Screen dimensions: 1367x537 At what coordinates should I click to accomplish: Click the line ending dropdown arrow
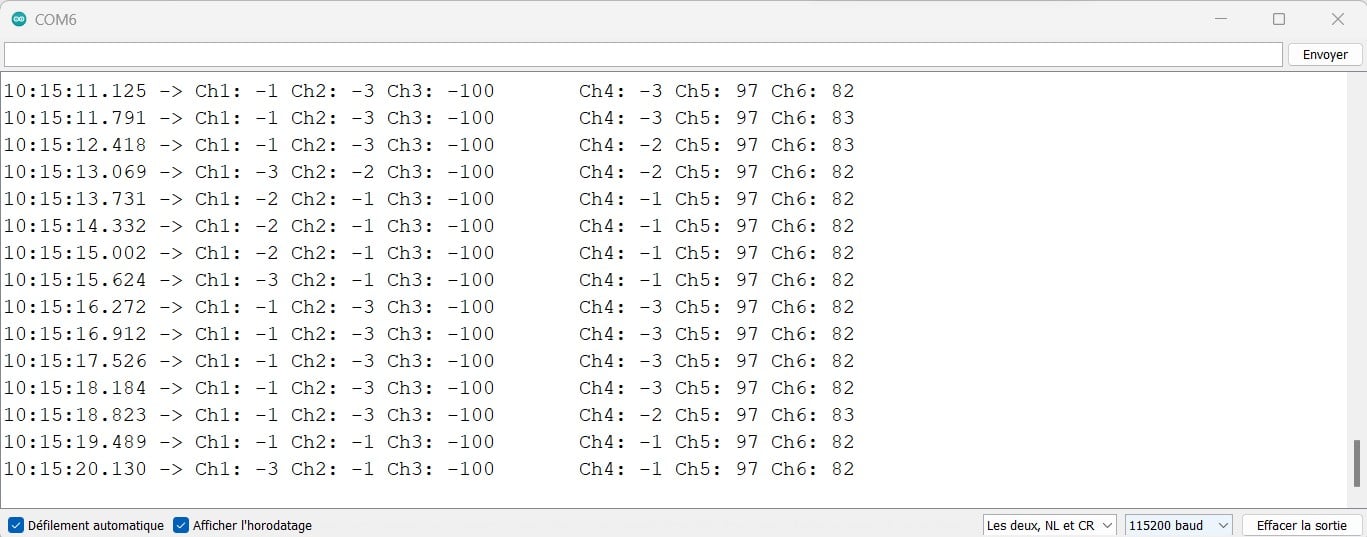[x=1107, y=525]
